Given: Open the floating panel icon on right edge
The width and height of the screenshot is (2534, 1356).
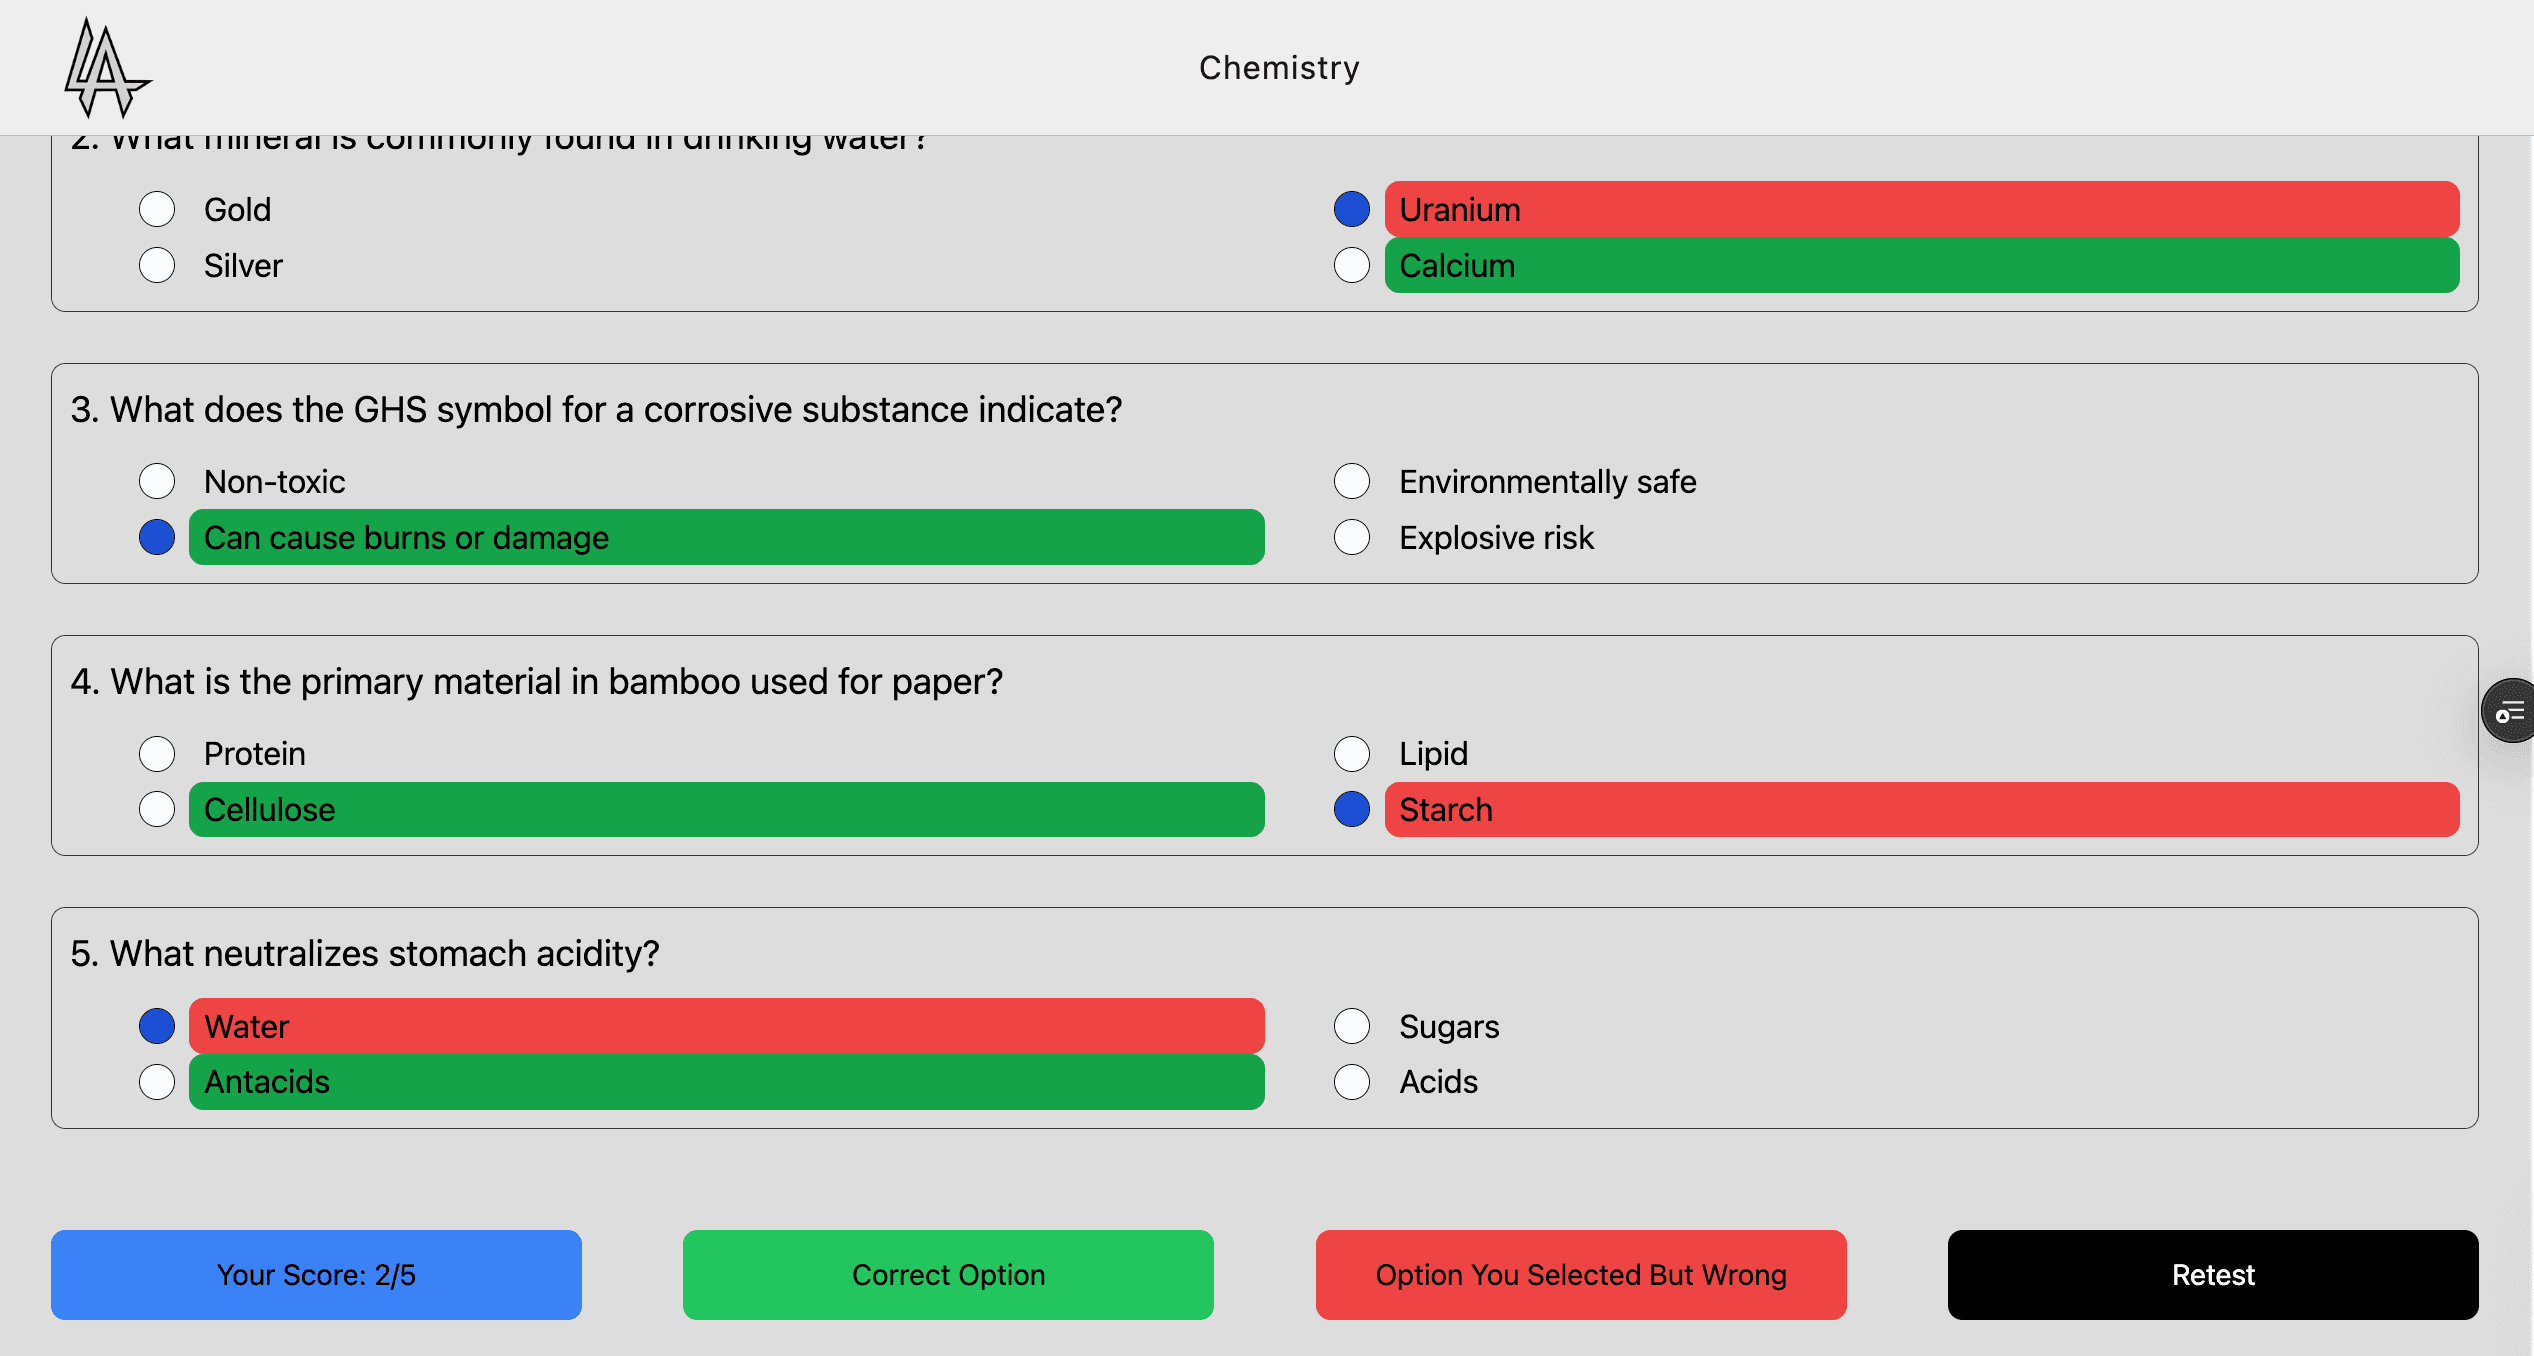Looking at the screenshot, I should pyautogui.click(x=2510, y=710).
